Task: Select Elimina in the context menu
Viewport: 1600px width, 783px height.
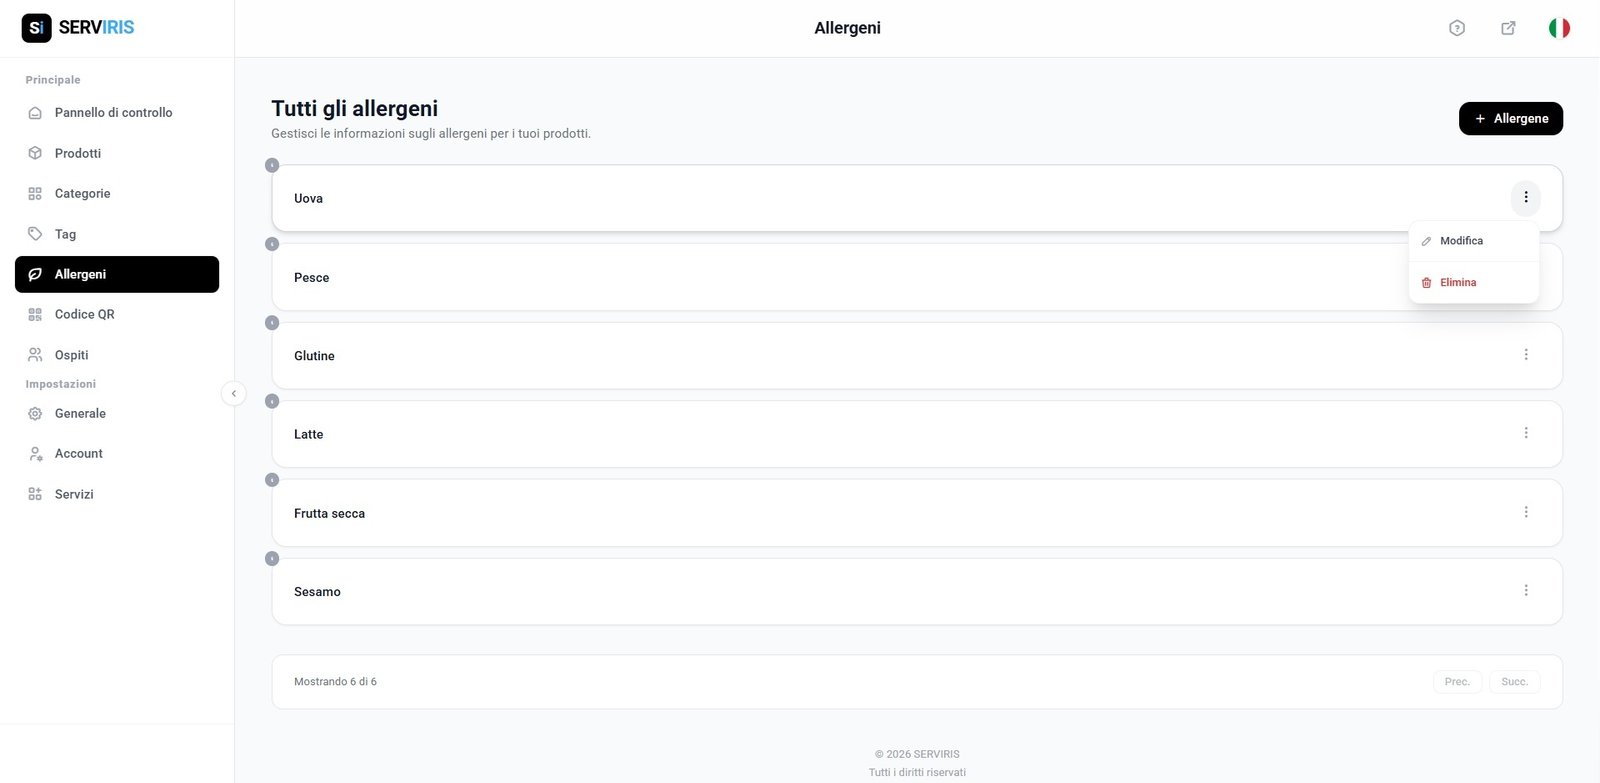Action: pos(1457,282)
